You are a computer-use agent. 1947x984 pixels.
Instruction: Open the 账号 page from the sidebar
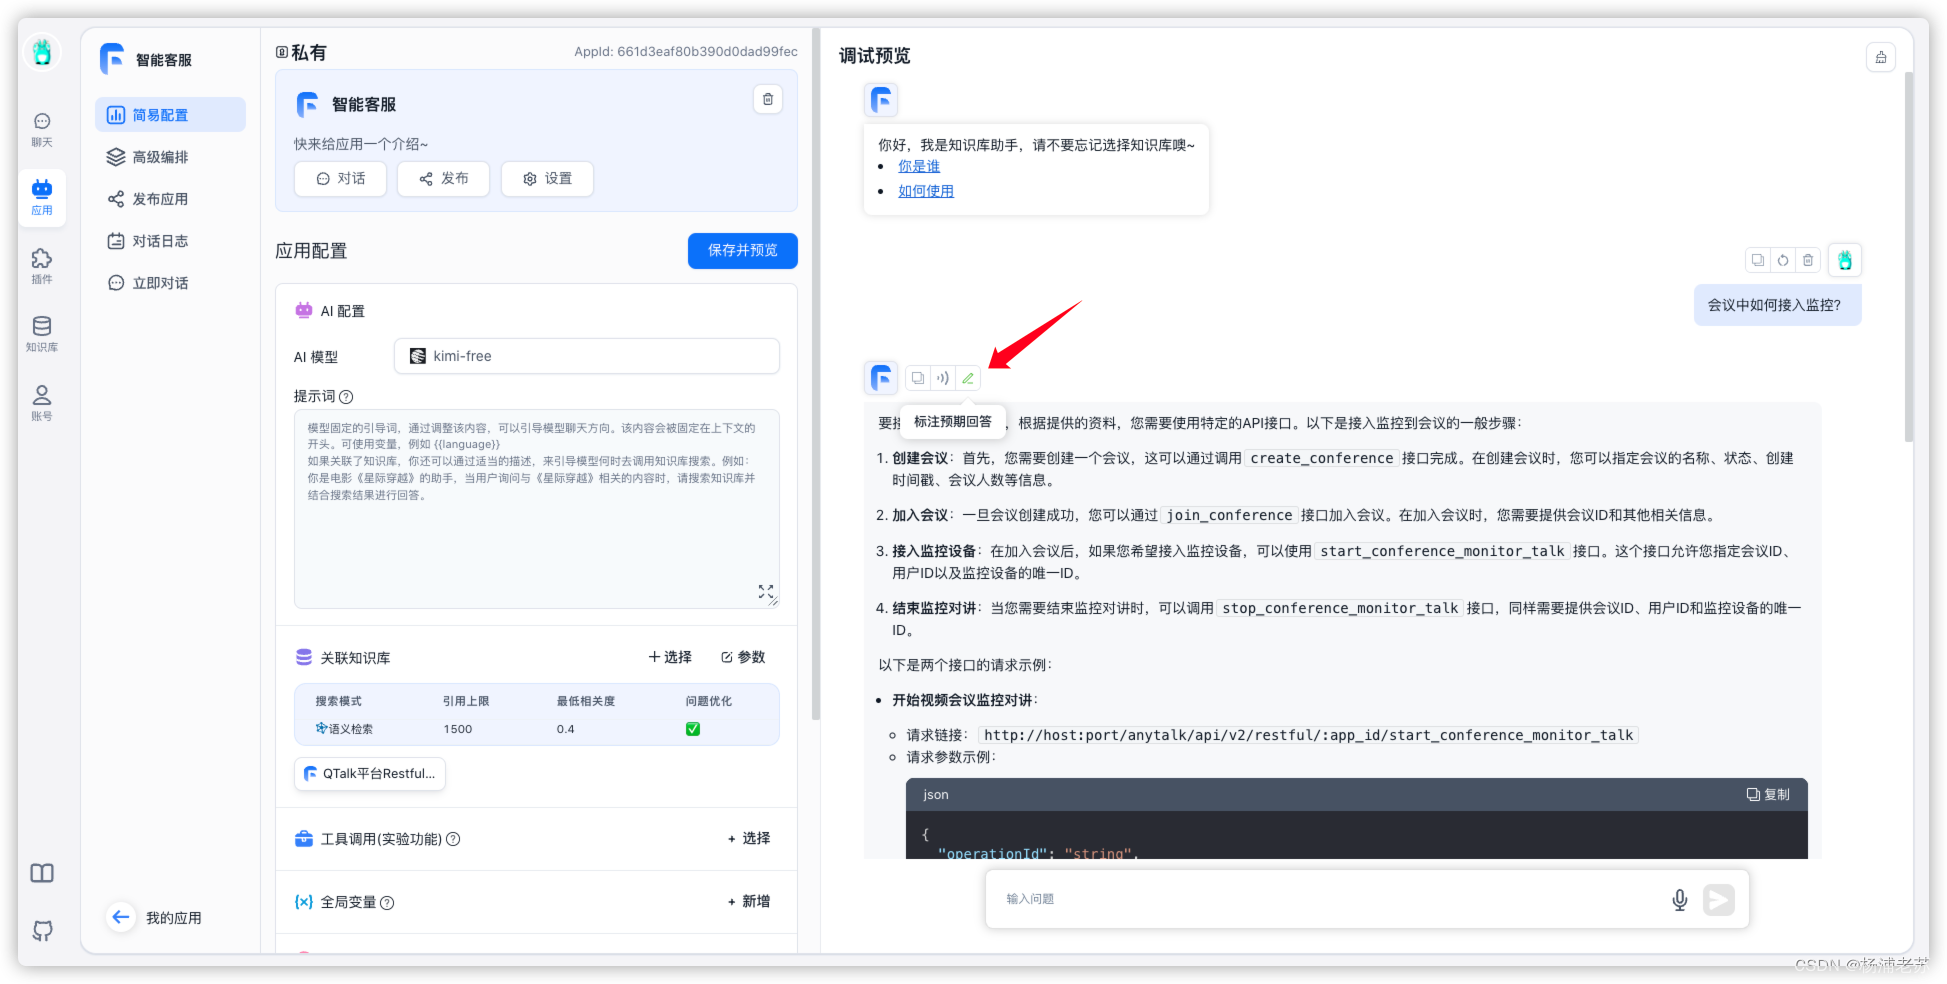coord(42,401)
